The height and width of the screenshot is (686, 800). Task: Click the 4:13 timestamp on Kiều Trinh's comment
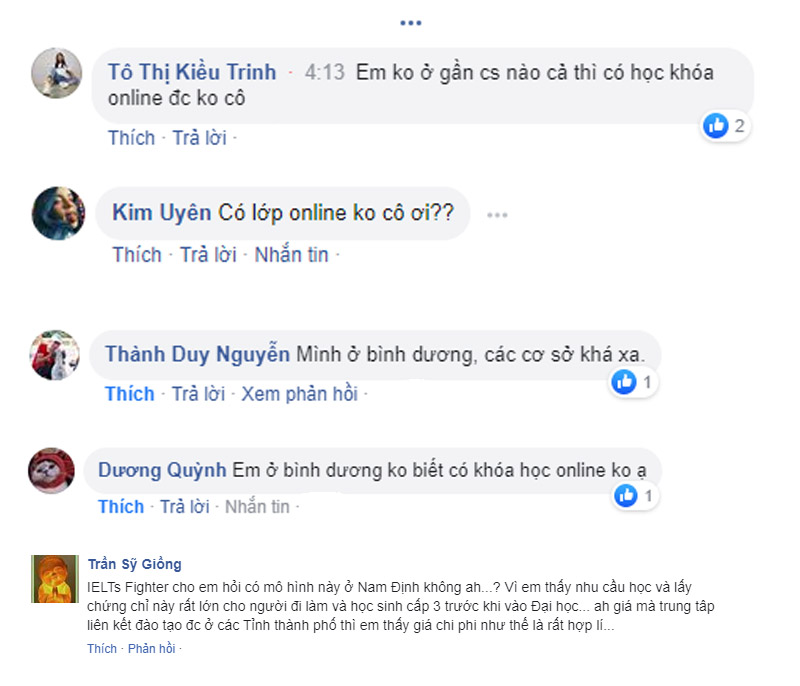[324, 73]
